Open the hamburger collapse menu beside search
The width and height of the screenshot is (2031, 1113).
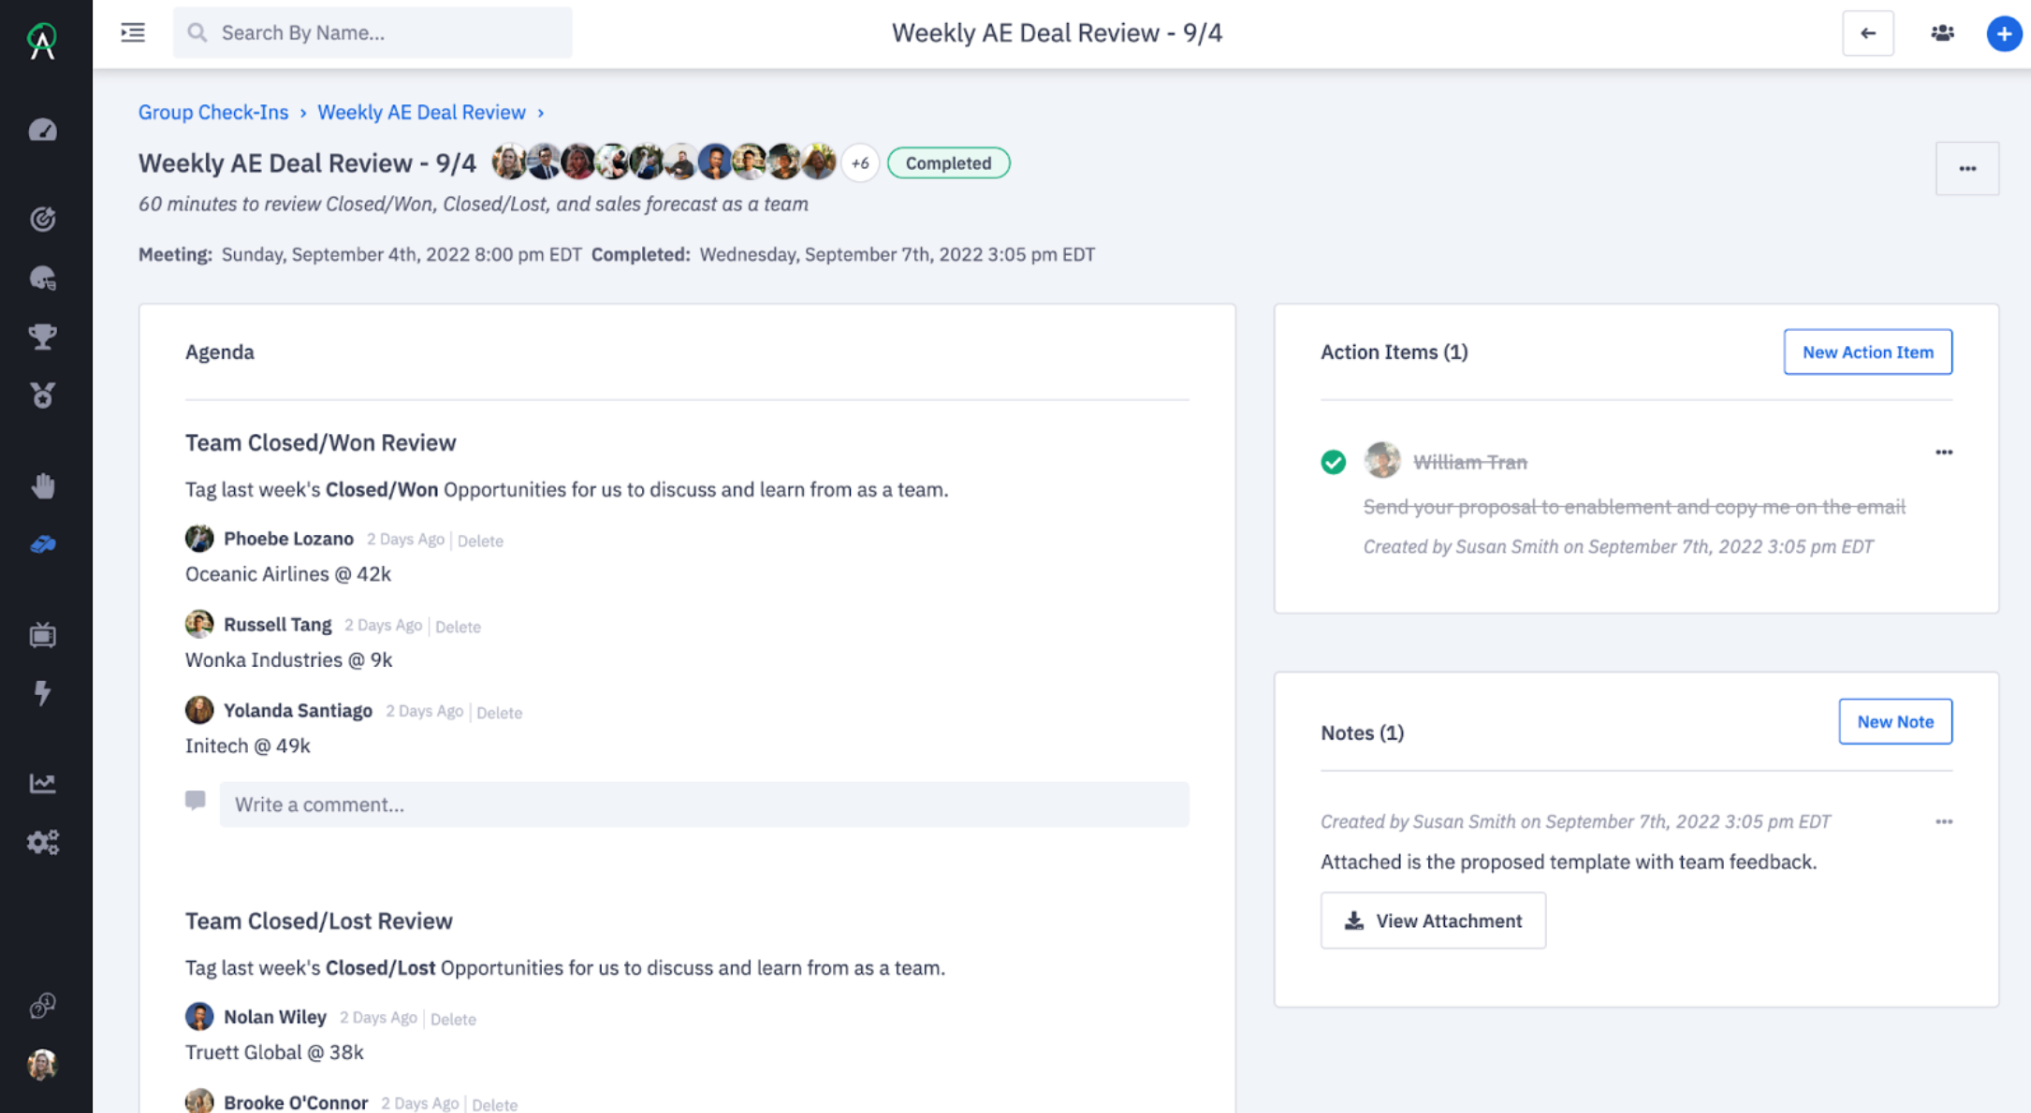tap(132, 32)
